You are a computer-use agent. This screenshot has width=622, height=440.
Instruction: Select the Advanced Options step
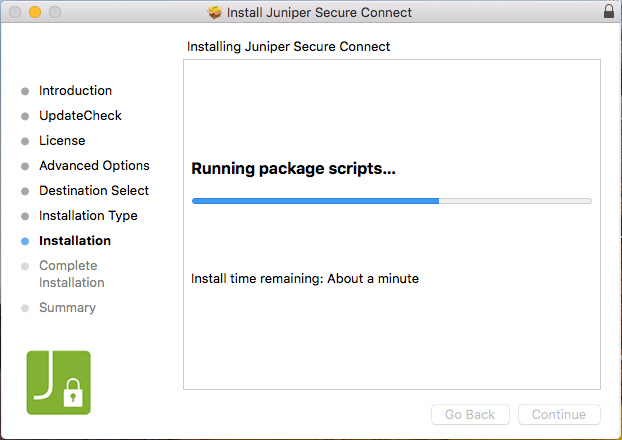[x=94, y=166]
